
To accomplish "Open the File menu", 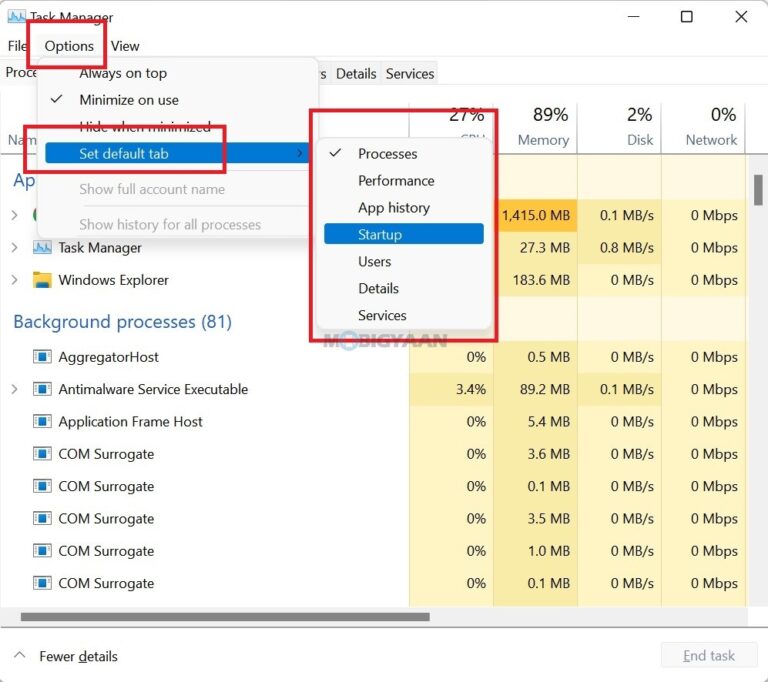I will (x=17, y=46).
